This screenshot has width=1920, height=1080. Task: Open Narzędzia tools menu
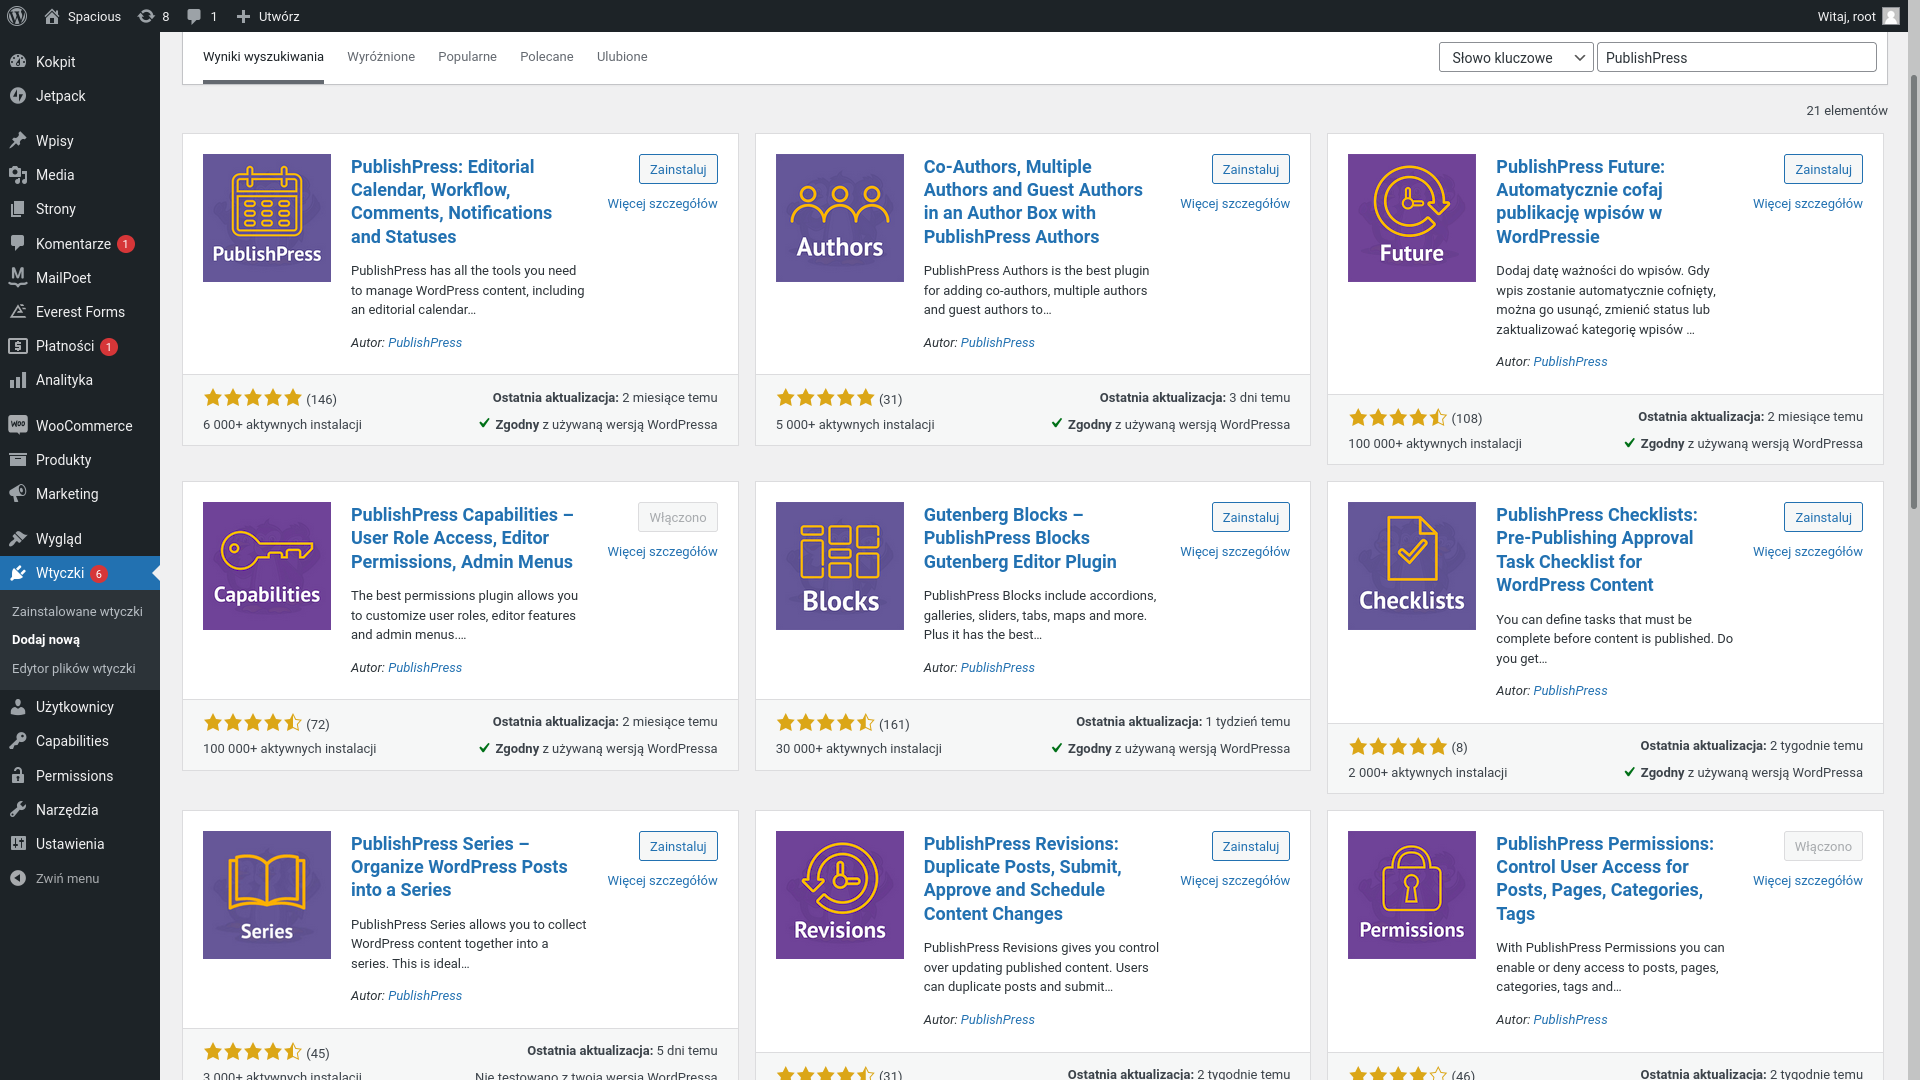pyautogui.click(x=80, y=810)
